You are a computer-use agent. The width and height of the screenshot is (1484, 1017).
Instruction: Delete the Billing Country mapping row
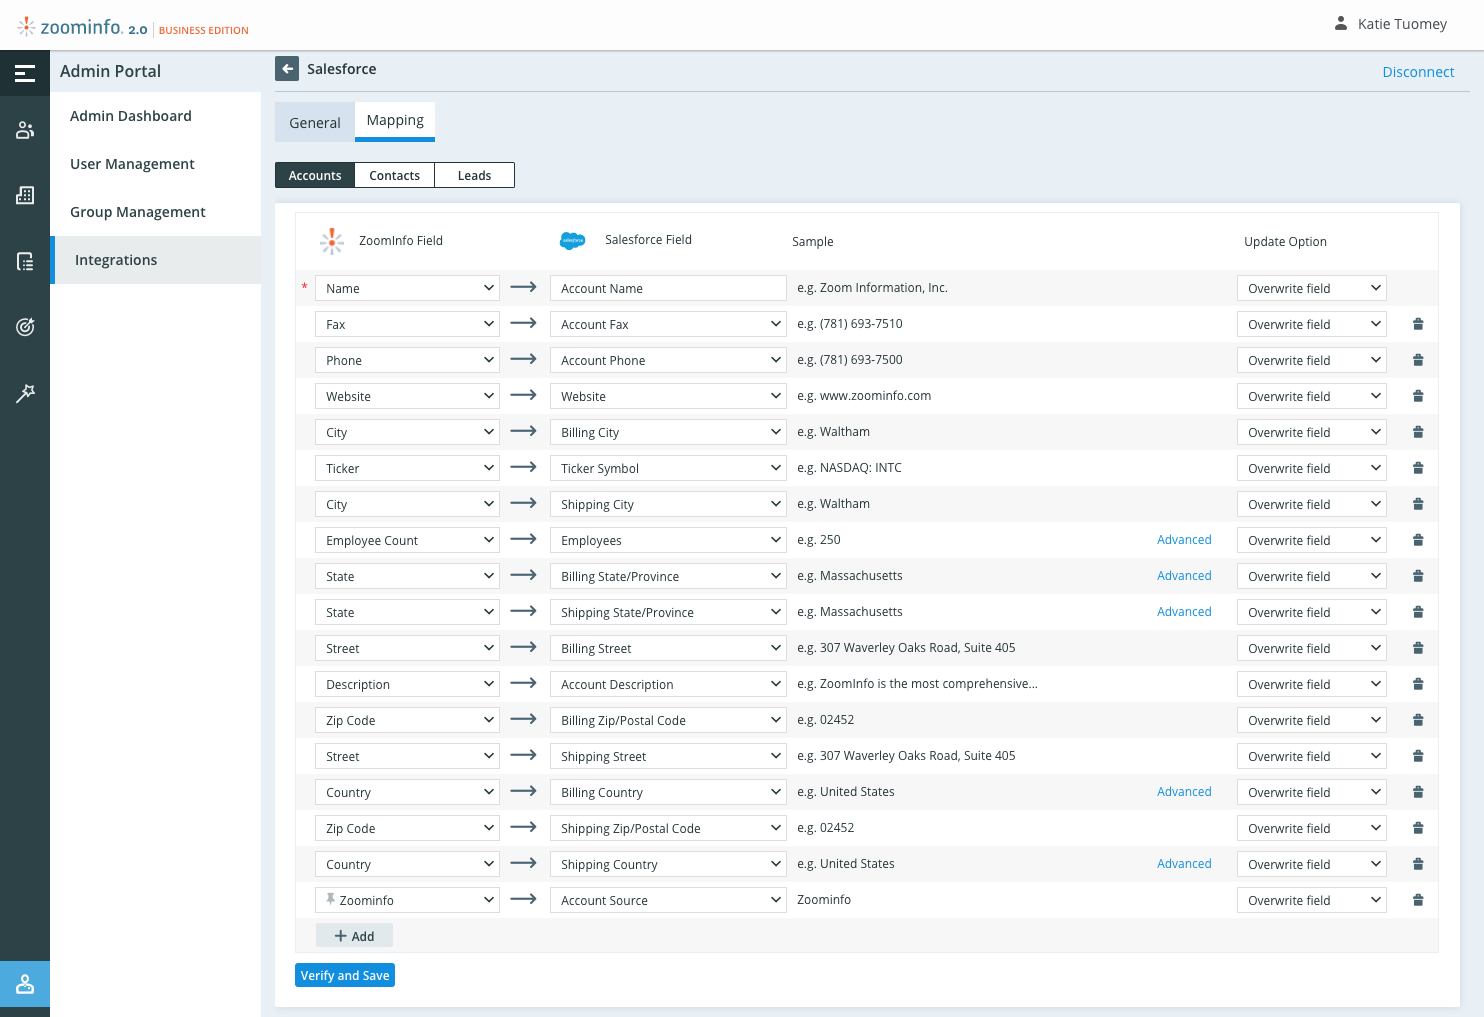pos(1418,792)
